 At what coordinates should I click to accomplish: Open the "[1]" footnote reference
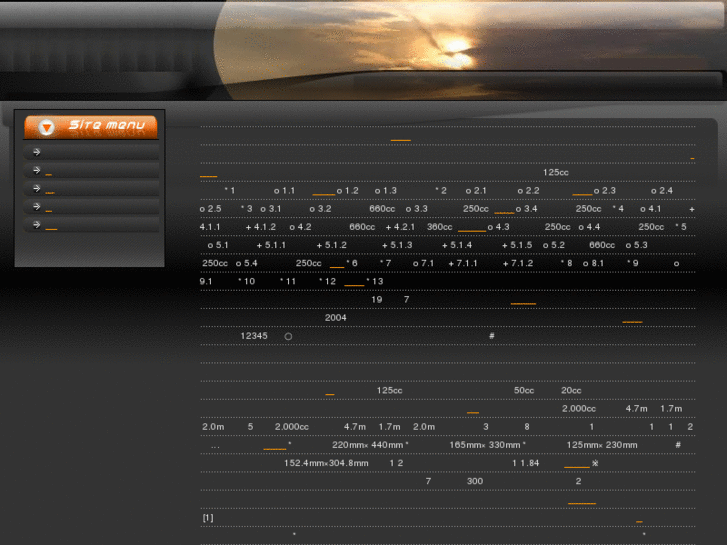[208, 518]
